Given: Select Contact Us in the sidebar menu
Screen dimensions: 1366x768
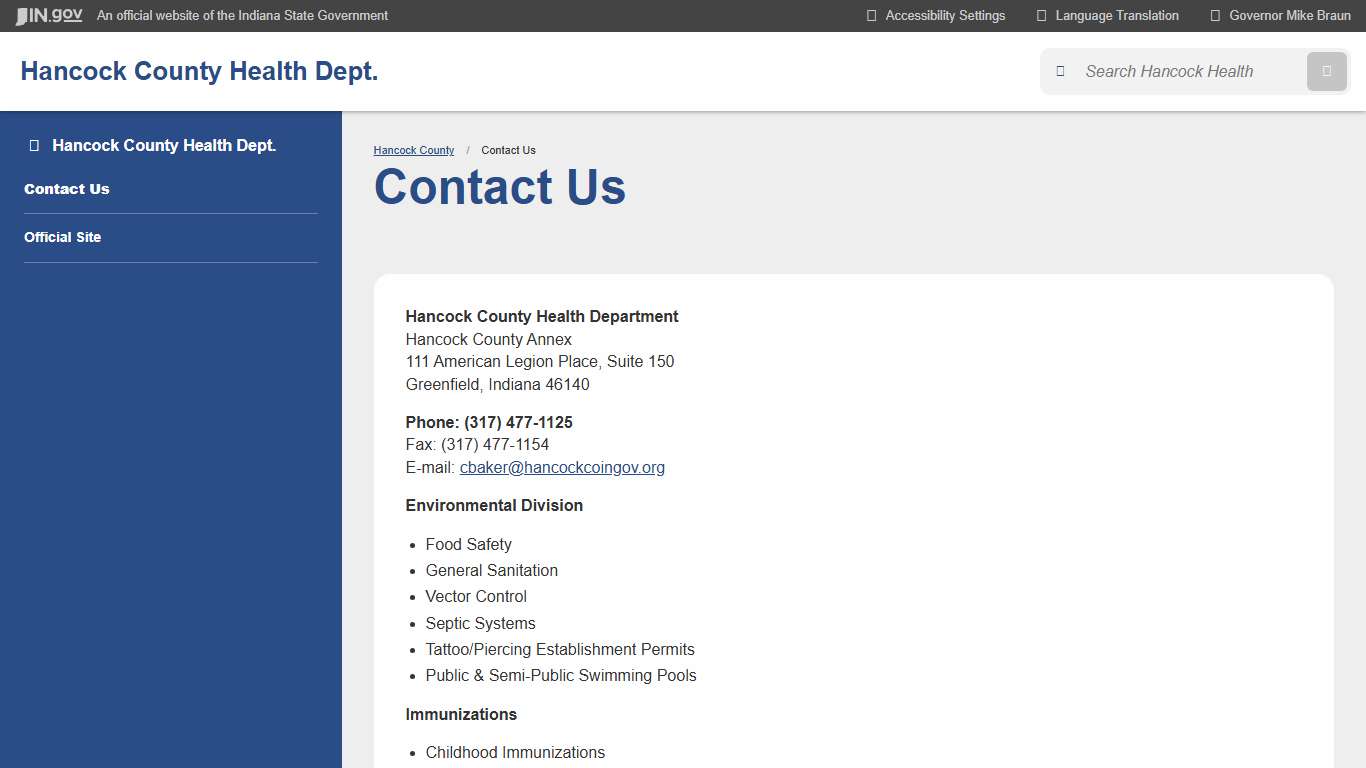Looking at the screenshot, I should coord(67,189).
